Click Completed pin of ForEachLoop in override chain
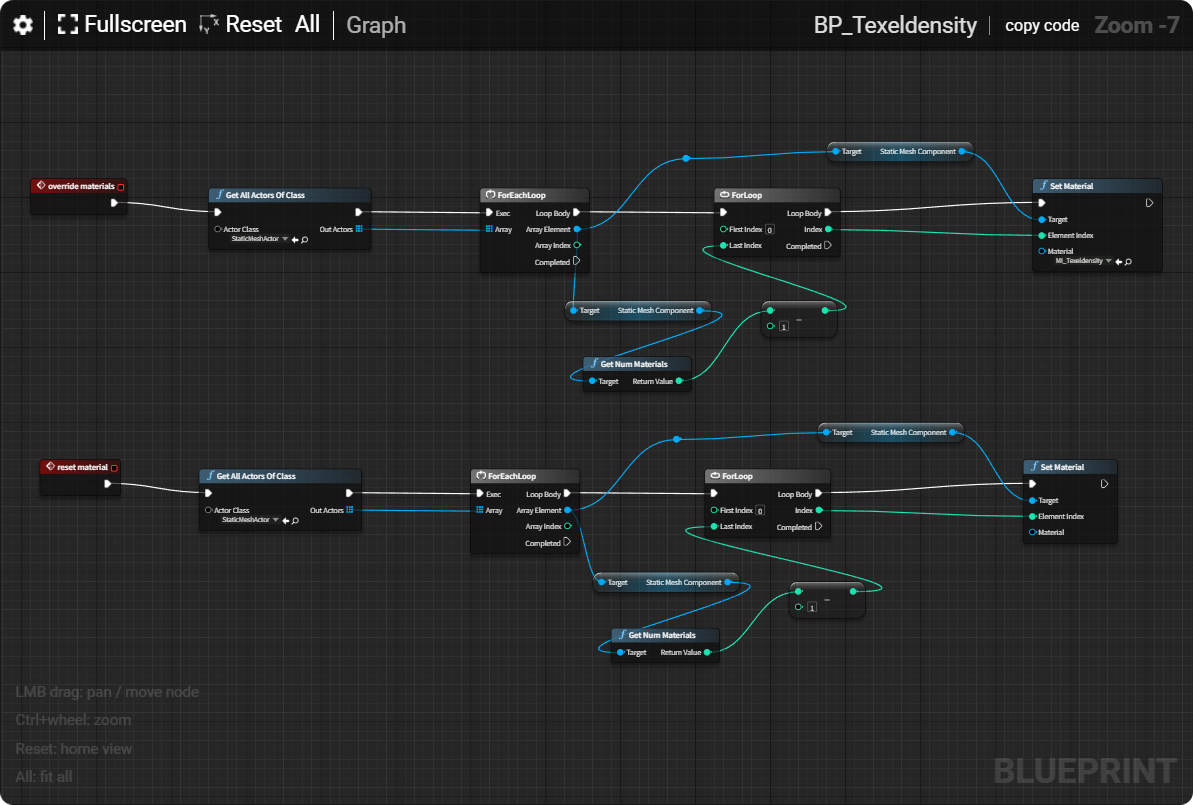The width and height of the screenshot is (1193, 805). click(577, 261)
